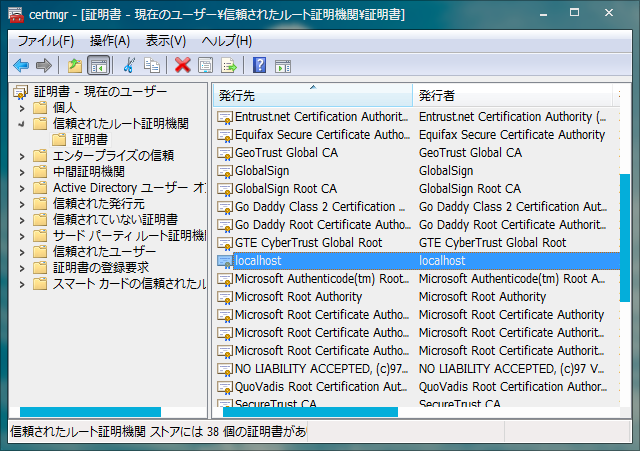Expand the 証明書の登録要求 node
The image size is (640, 451).
[22, 269]
